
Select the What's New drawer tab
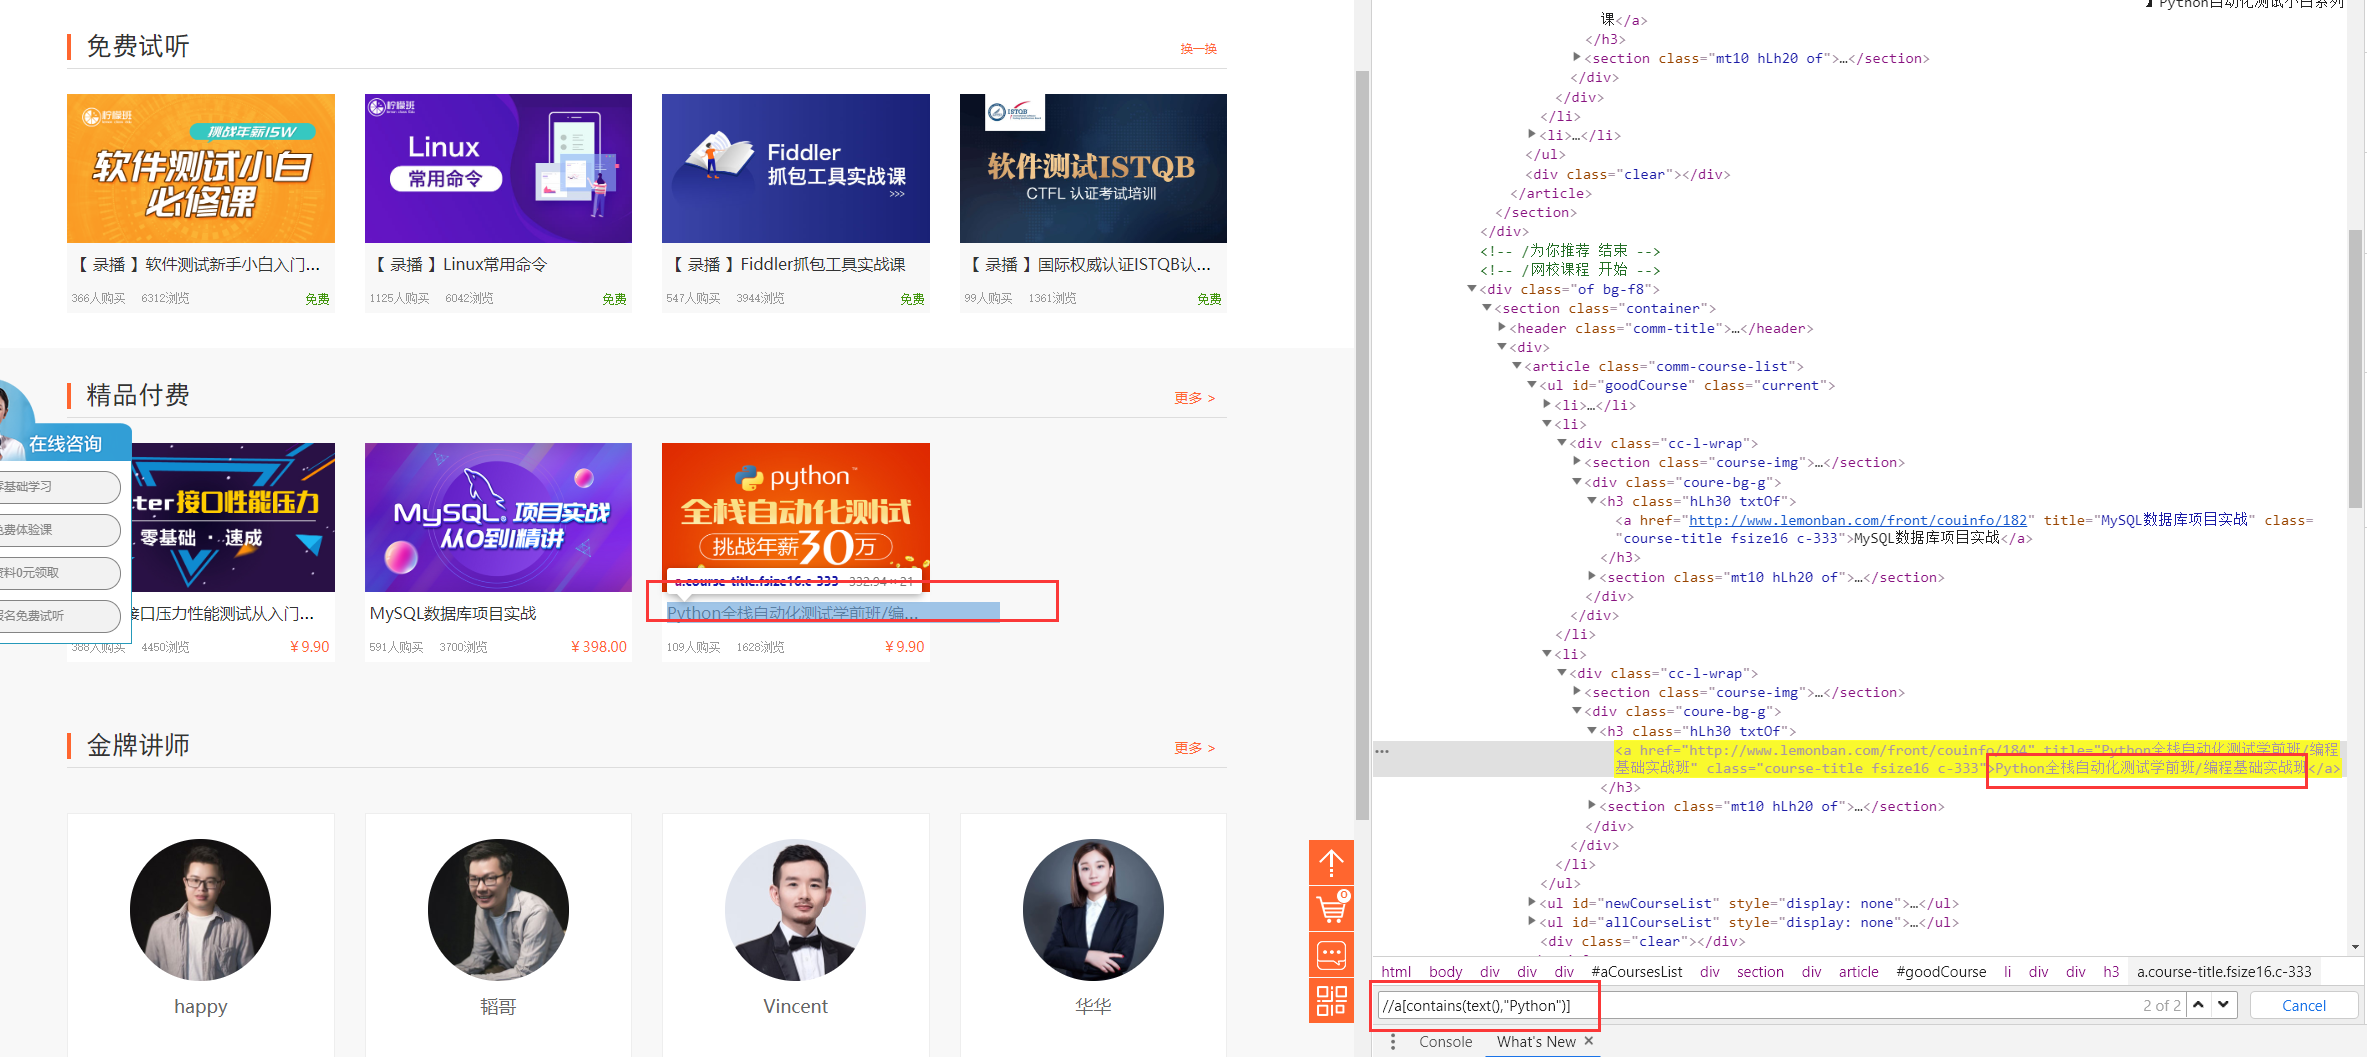tap(1535, 1042)
